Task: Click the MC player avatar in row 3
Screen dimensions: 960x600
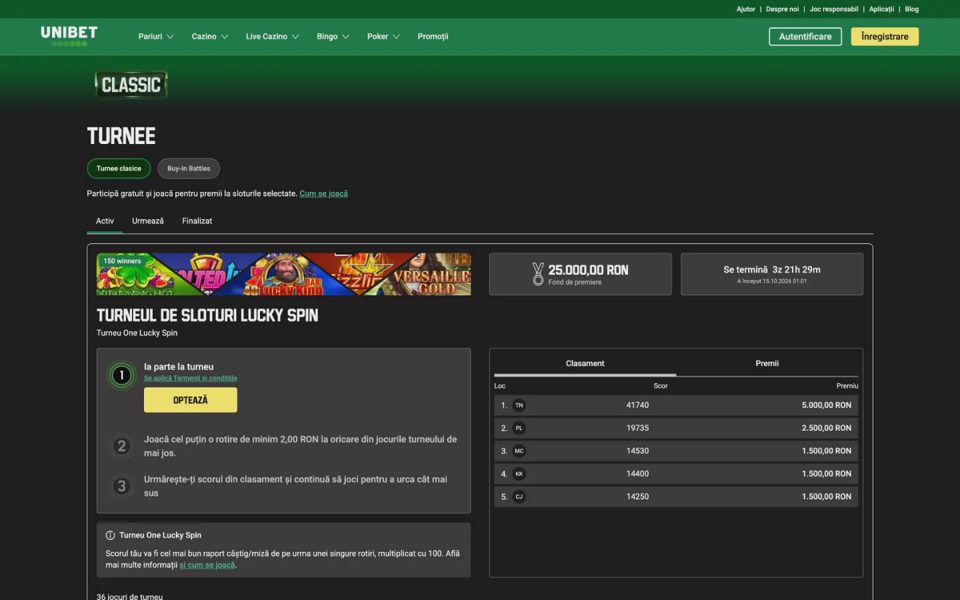Action: point(519,451)
